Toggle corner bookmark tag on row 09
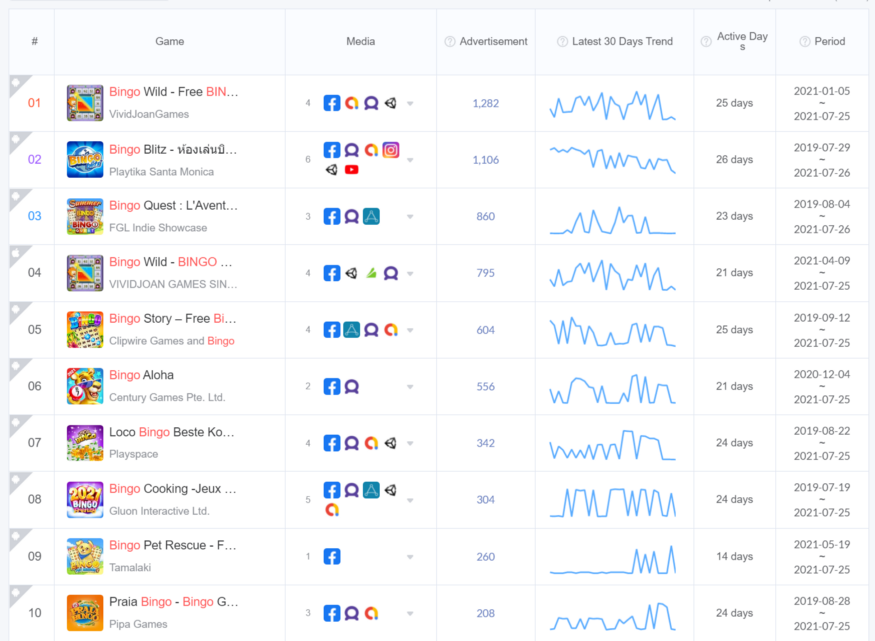 [x=18, y=537]
